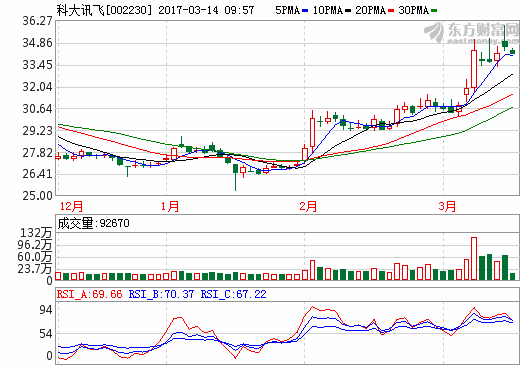Viewport: 520px width, 365px height.
Task: Click the black 10PMA legend color swatch
Action: pos(348,11)
